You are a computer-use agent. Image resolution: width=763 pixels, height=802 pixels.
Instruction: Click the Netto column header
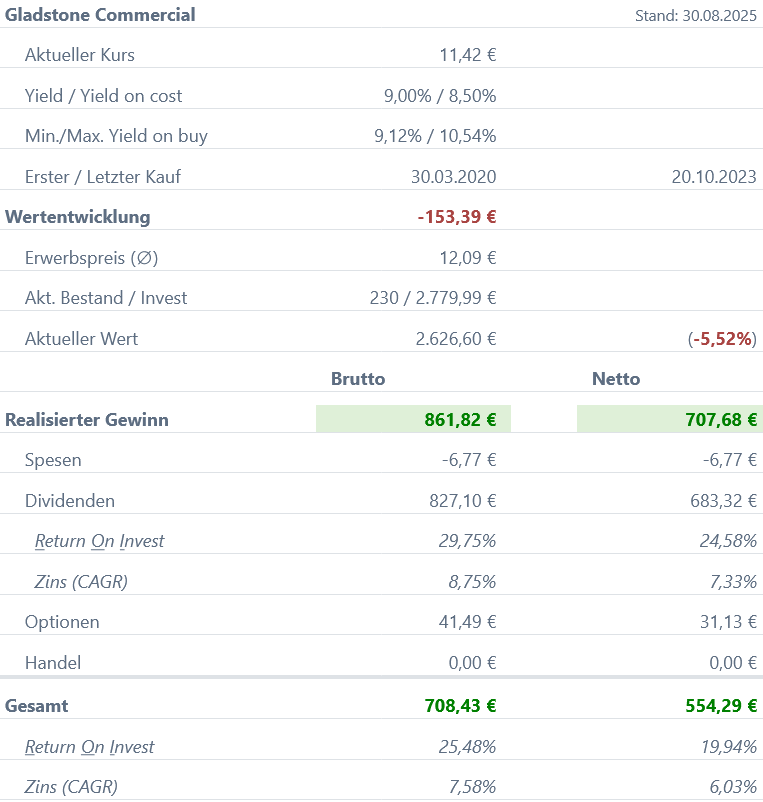tap(616, 379)
